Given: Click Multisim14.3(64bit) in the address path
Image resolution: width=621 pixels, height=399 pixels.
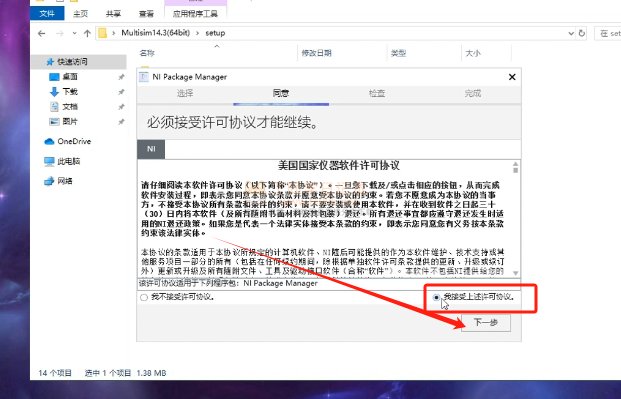Looking at the screenshot, I should (x=156, y=33).
